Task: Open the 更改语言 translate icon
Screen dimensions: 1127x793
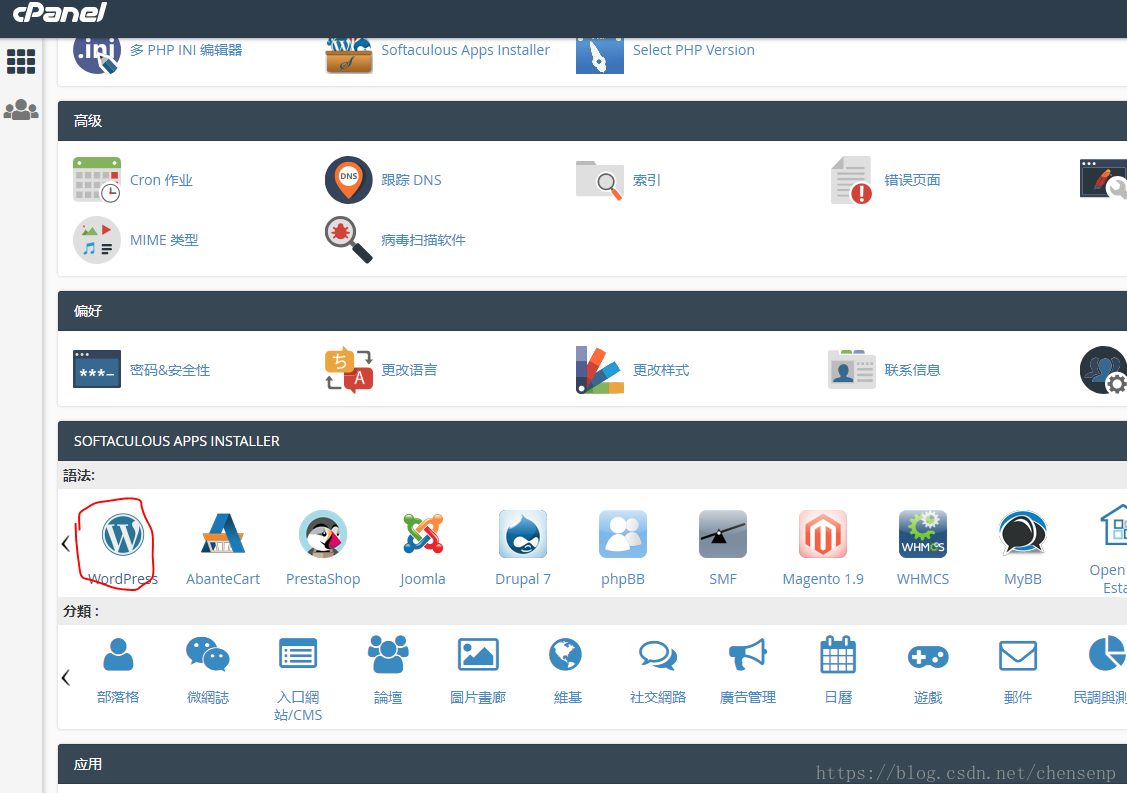Action: (349, 370)
